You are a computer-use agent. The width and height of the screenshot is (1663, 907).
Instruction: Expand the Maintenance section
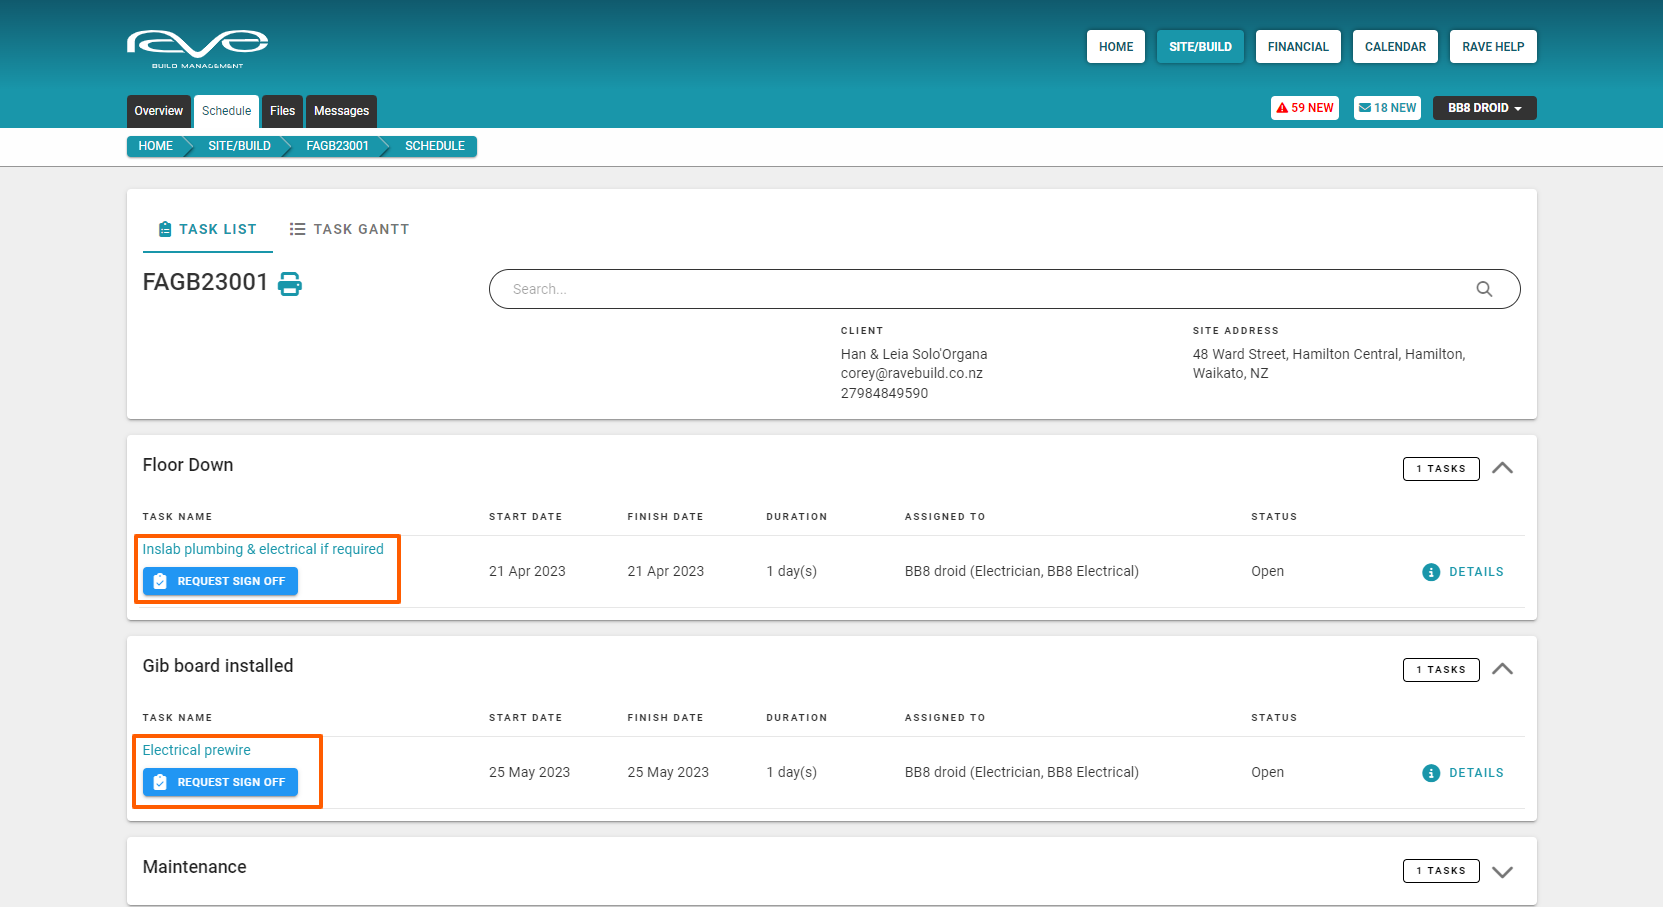[x=1502, y=871]
